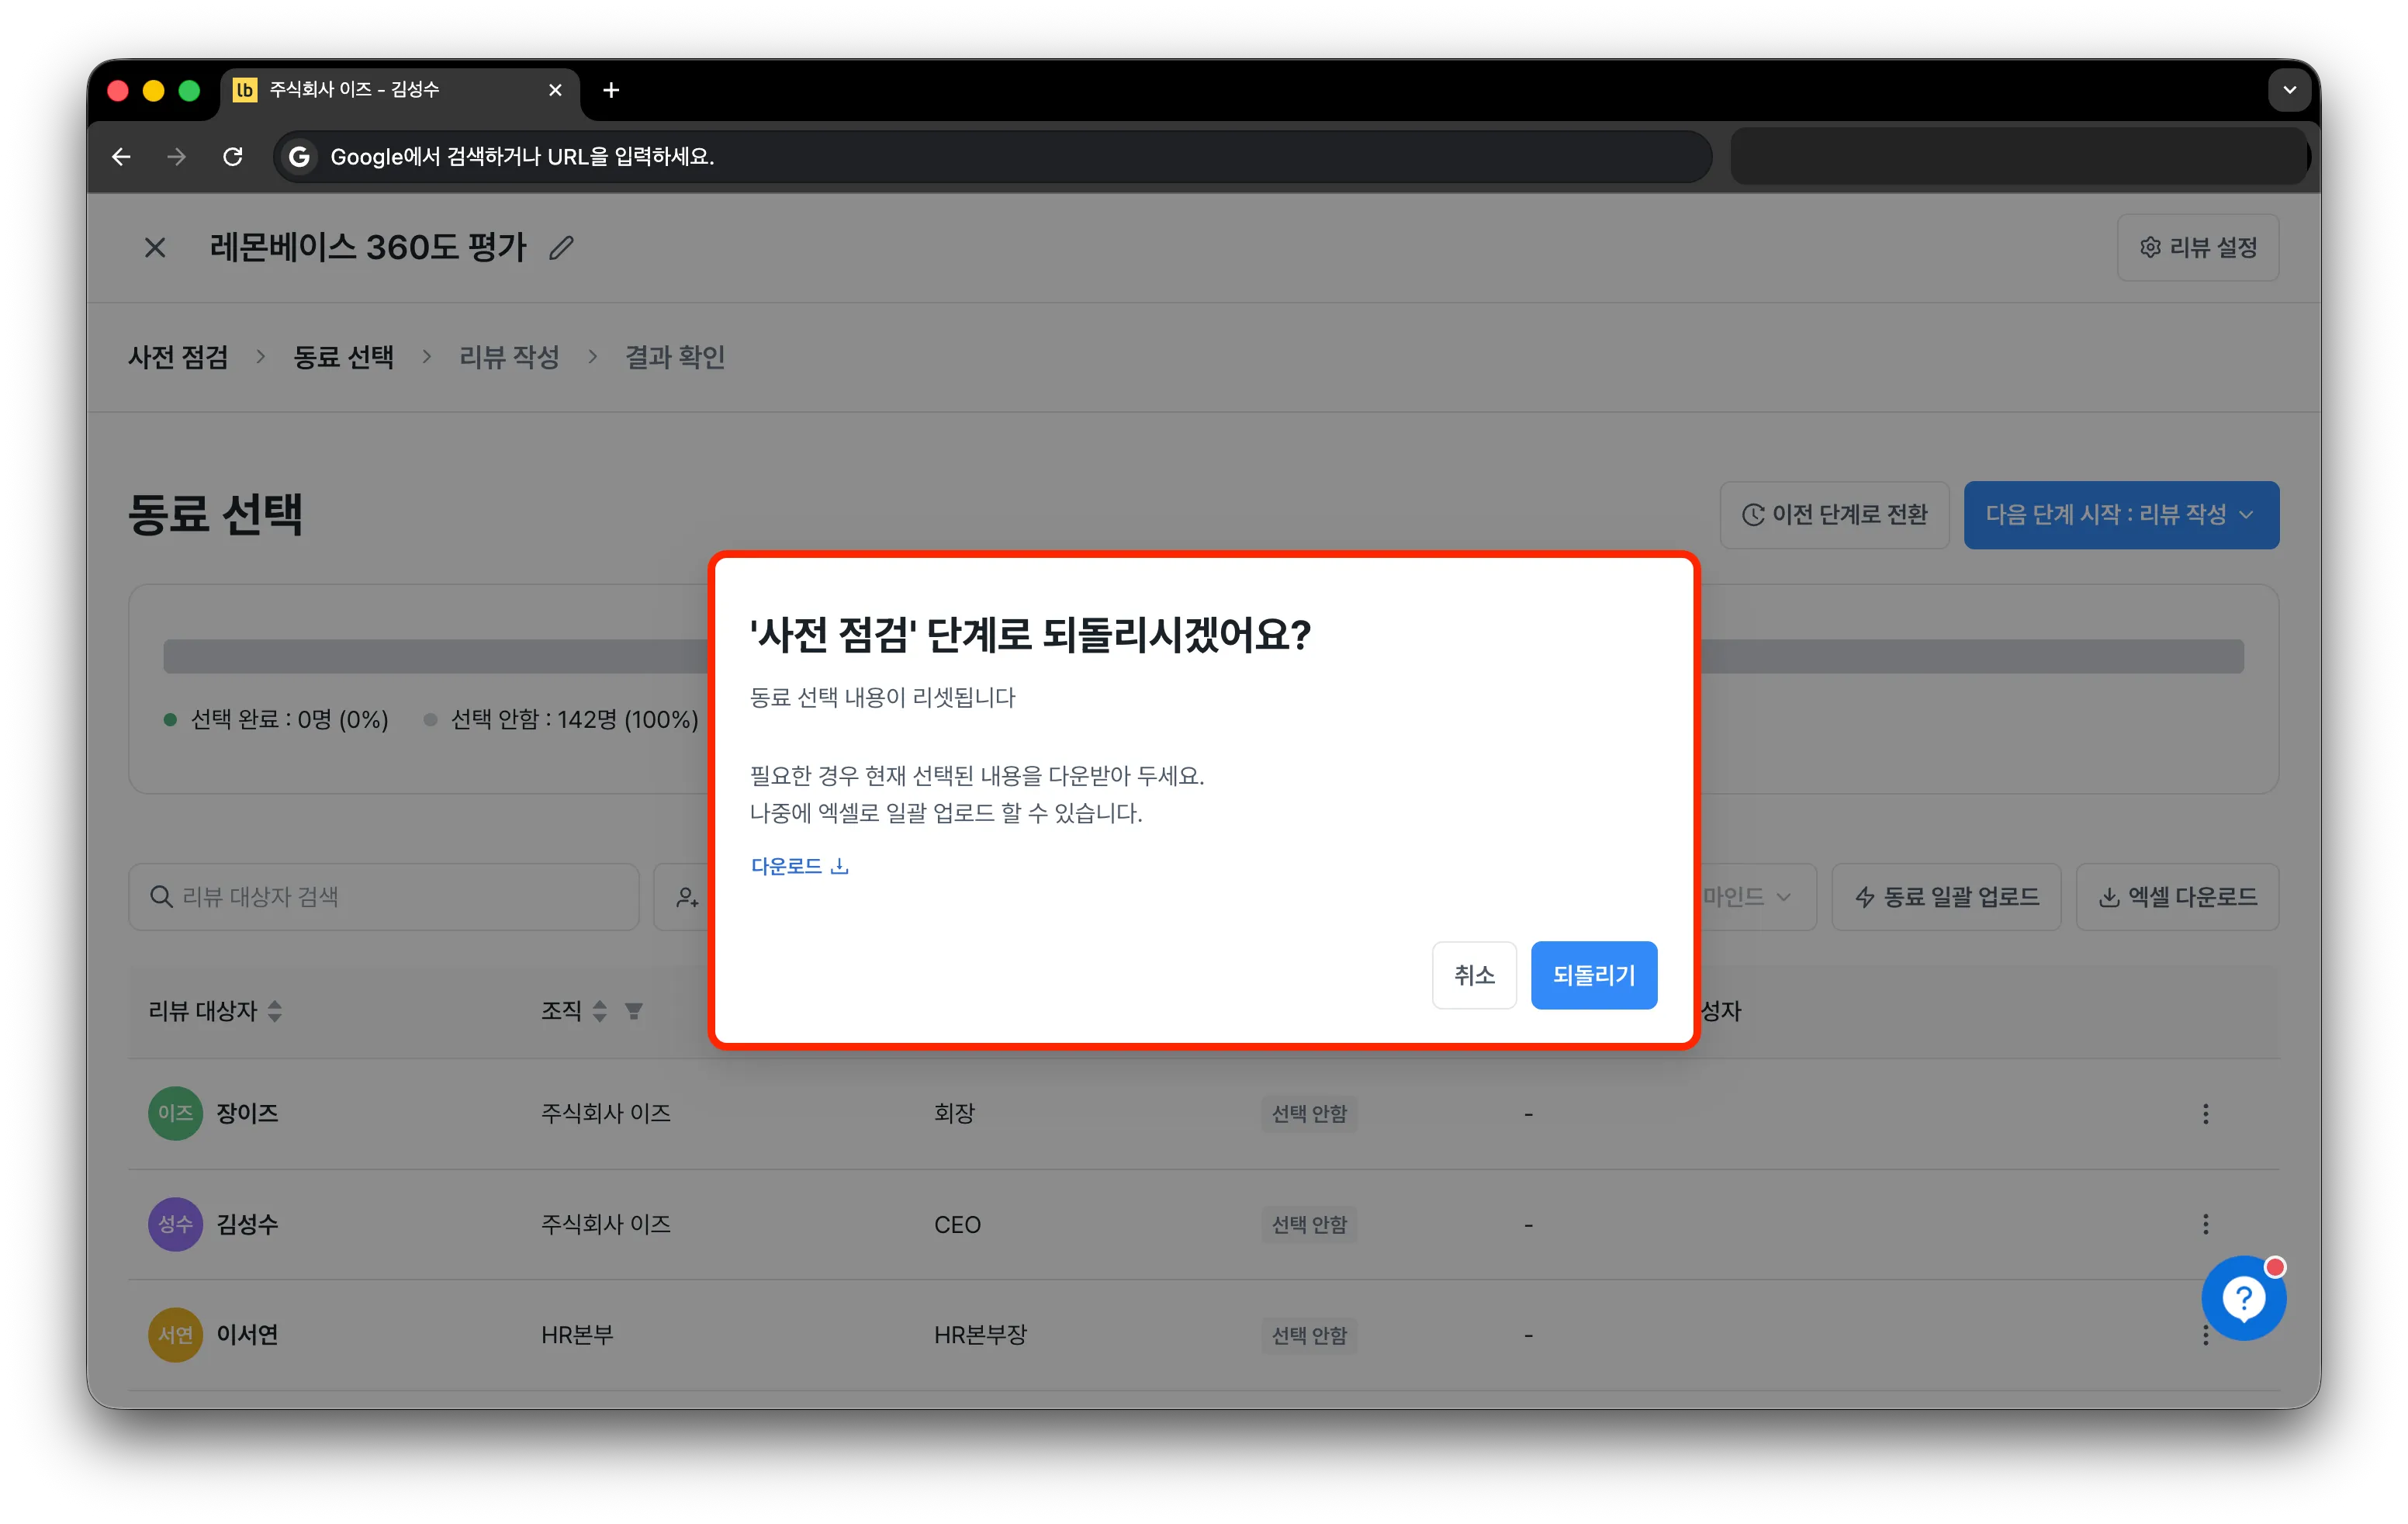
Task: Edit review title with pencil icon
Action: click(561, 247)
